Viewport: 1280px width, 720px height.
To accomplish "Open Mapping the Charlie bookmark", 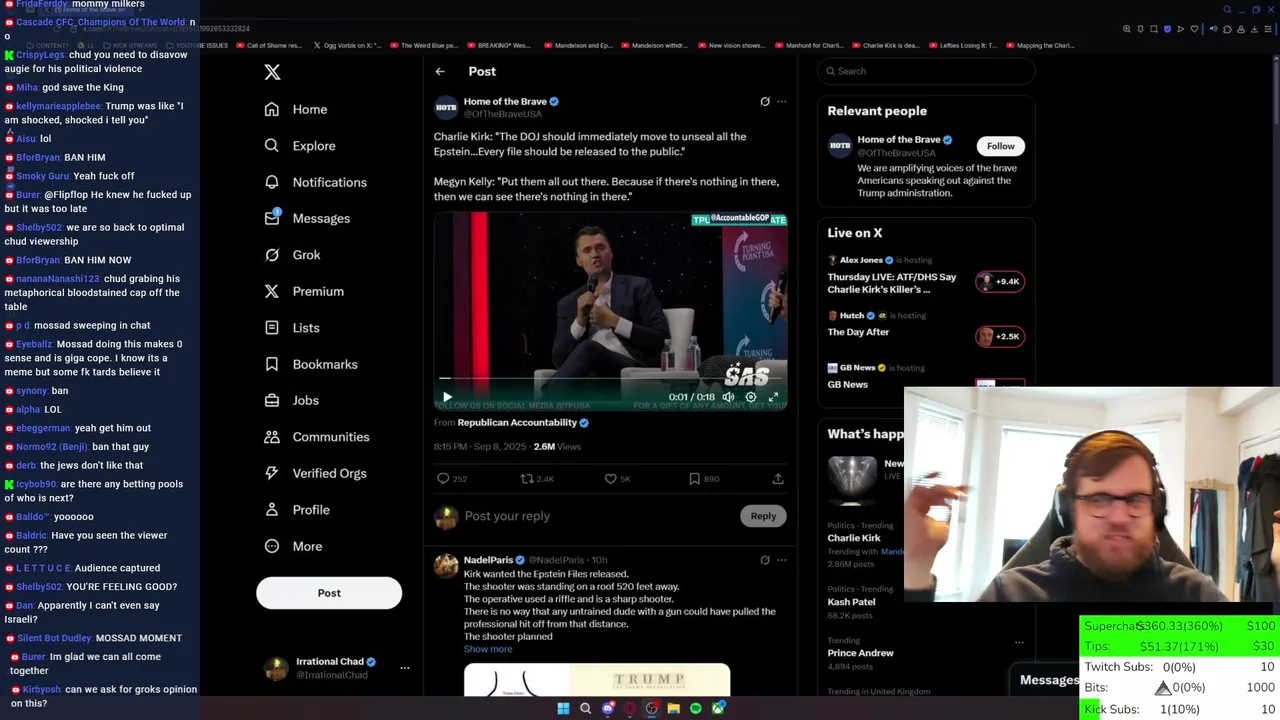I will (1040, 45).
